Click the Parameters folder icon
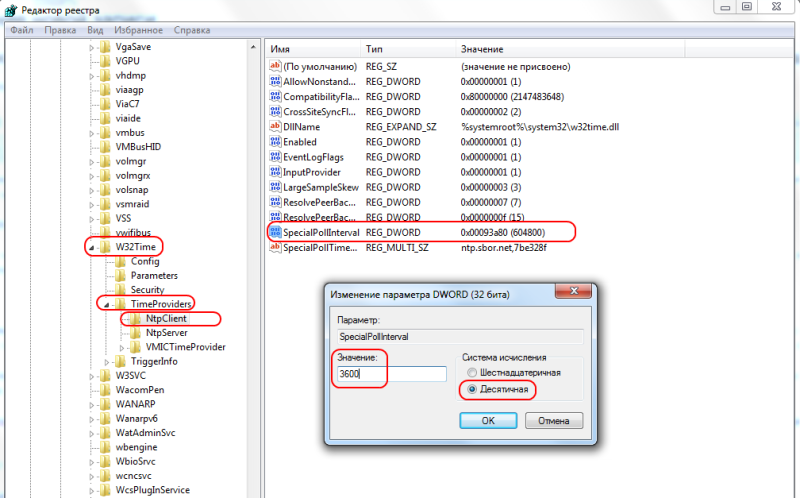 [x=120, y=276]
